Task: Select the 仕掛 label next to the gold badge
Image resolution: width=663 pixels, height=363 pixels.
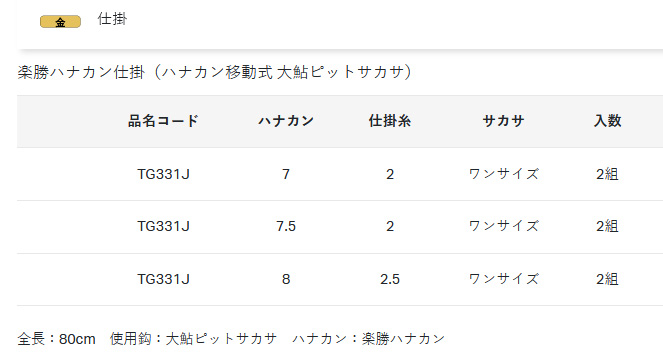Action: (112, 19)
